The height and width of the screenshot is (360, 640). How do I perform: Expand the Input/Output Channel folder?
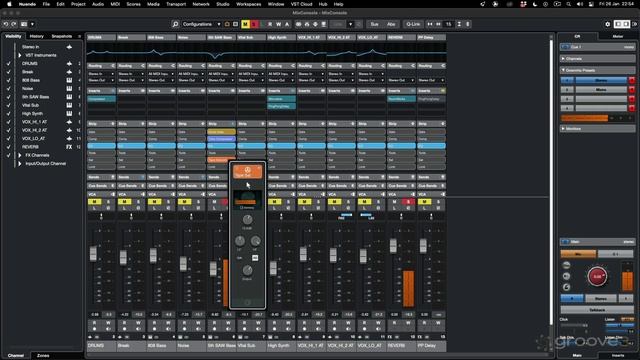20,164
